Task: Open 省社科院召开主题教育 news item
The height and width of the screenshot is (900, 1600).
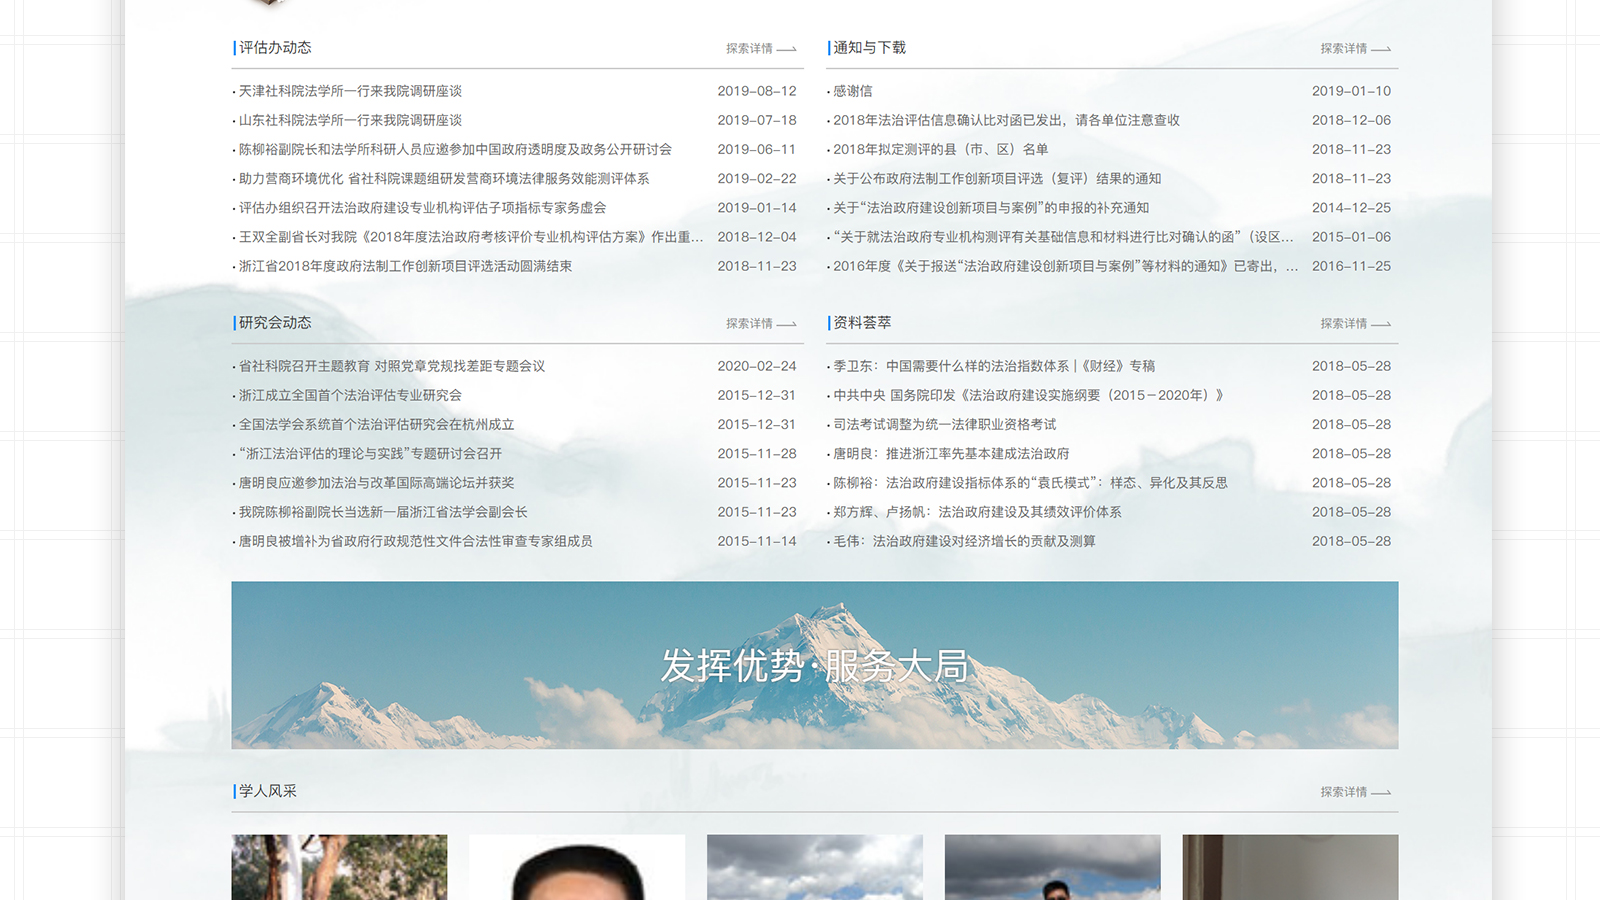Action: click(392, 366)
